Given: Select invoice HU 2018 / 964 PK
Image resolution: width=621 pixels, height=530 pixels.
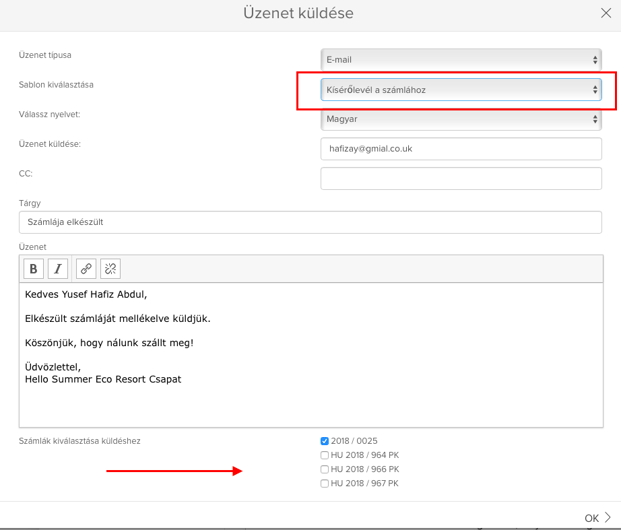Looking at the screenshot, I should click(x=324, y=455).
